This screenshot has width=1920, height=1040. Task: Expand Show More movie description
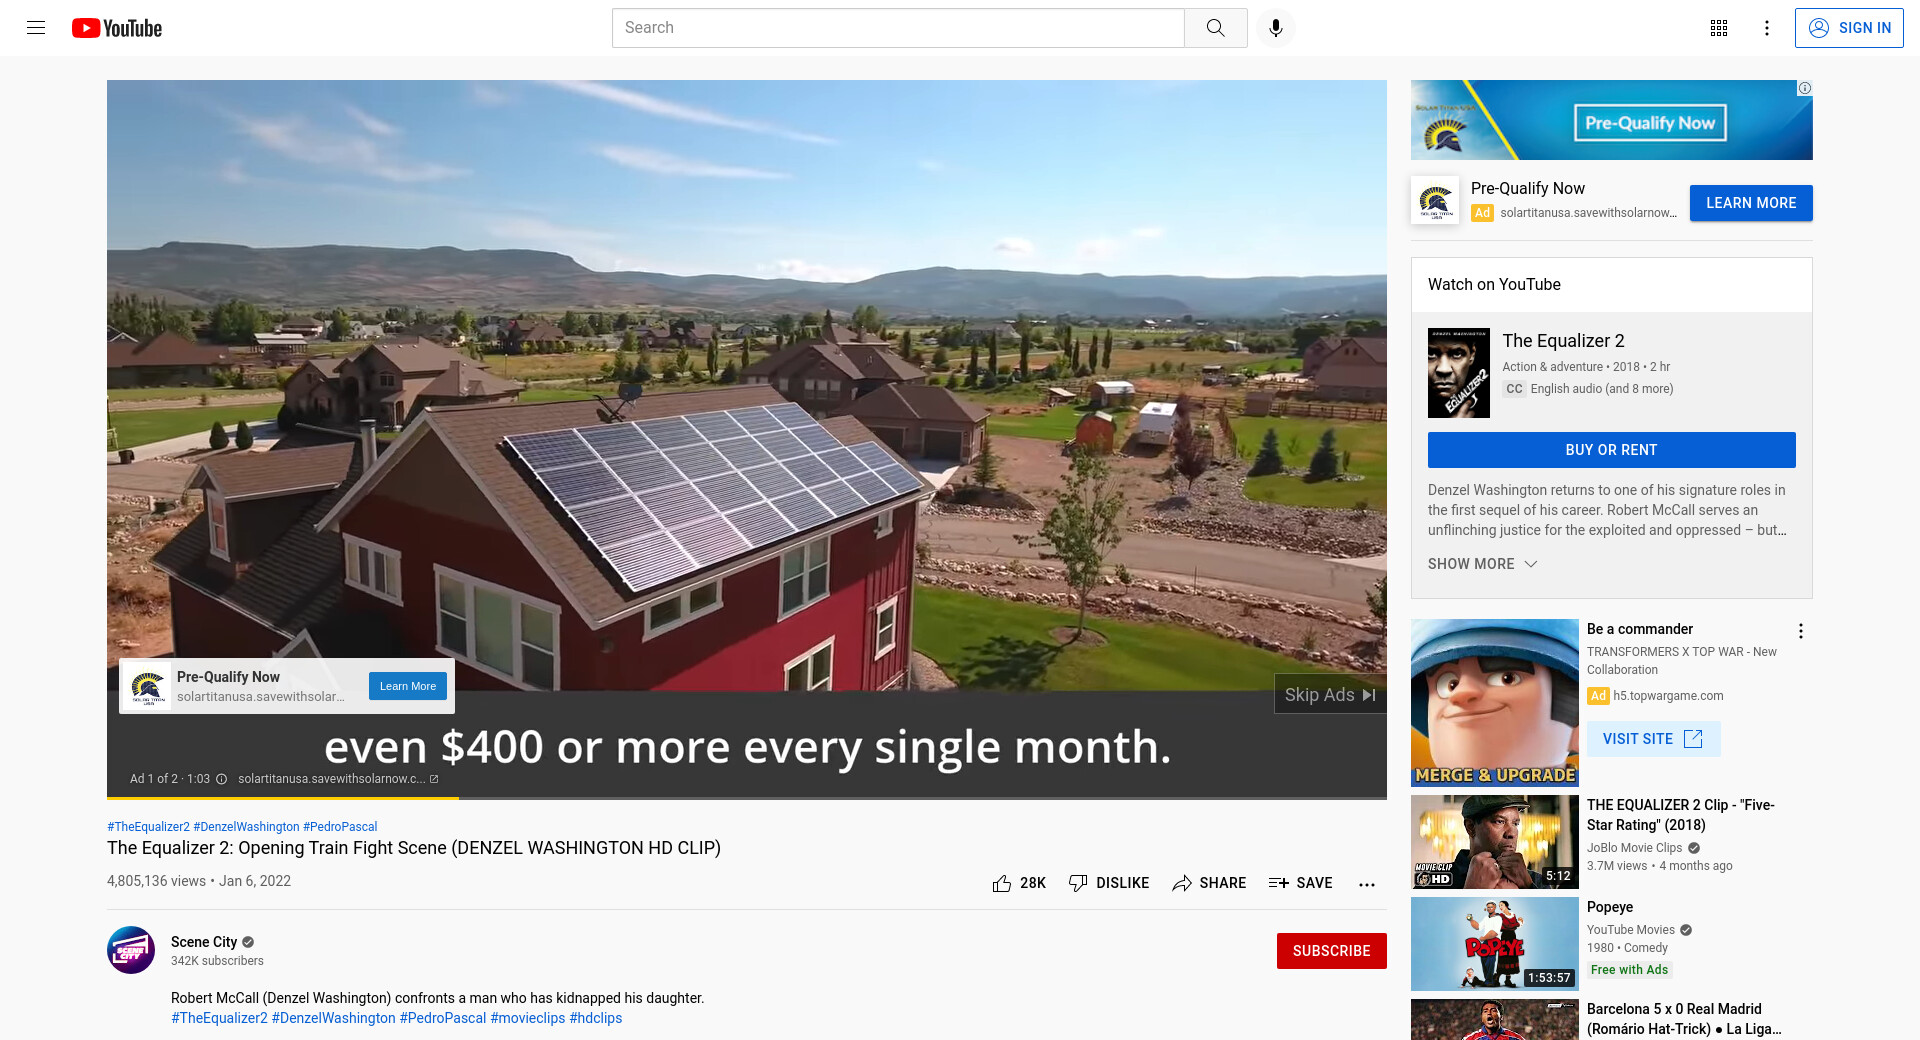pos(1482,564)
